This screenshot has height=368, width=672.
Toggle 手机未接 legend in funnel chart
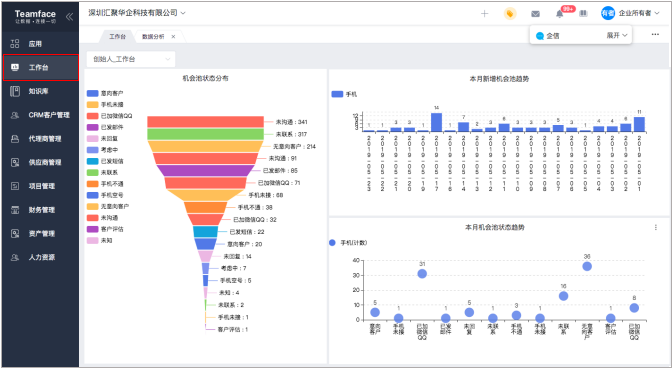tap(105, 105)
